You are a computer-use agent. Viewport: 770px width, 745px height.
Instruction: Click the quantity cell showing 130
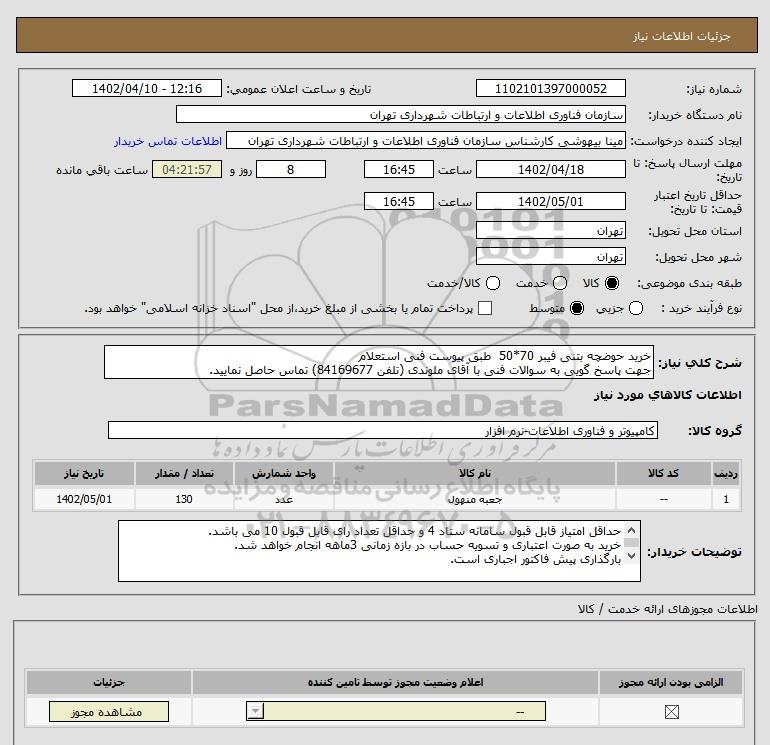click(x=184, y=499)
